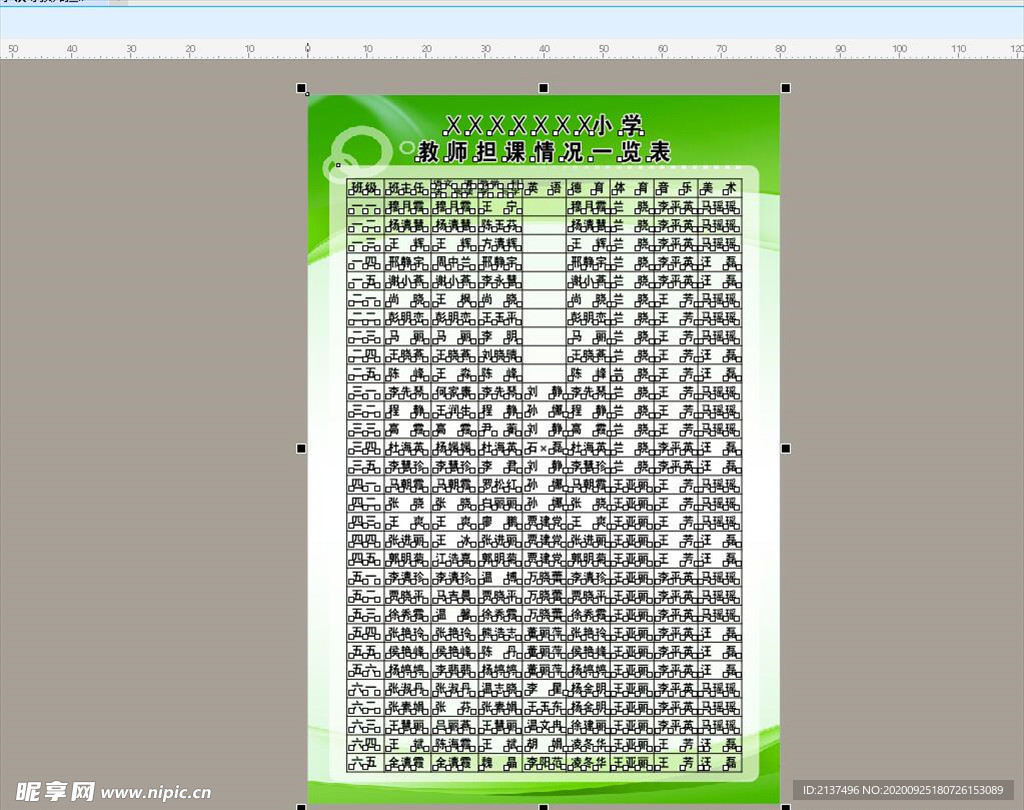Click the top-center selection handle

coord(543,88)
